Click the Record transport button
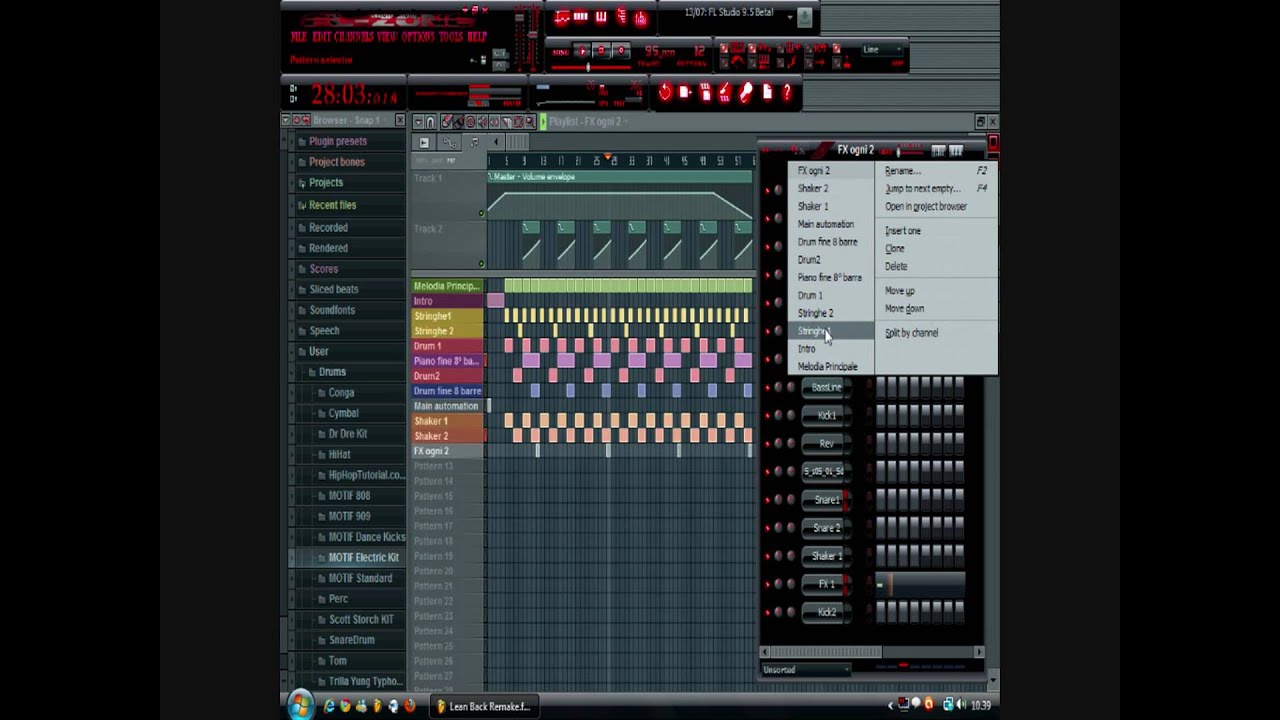Viewport: 1280px width, 720px height. (x=619, y=51)
